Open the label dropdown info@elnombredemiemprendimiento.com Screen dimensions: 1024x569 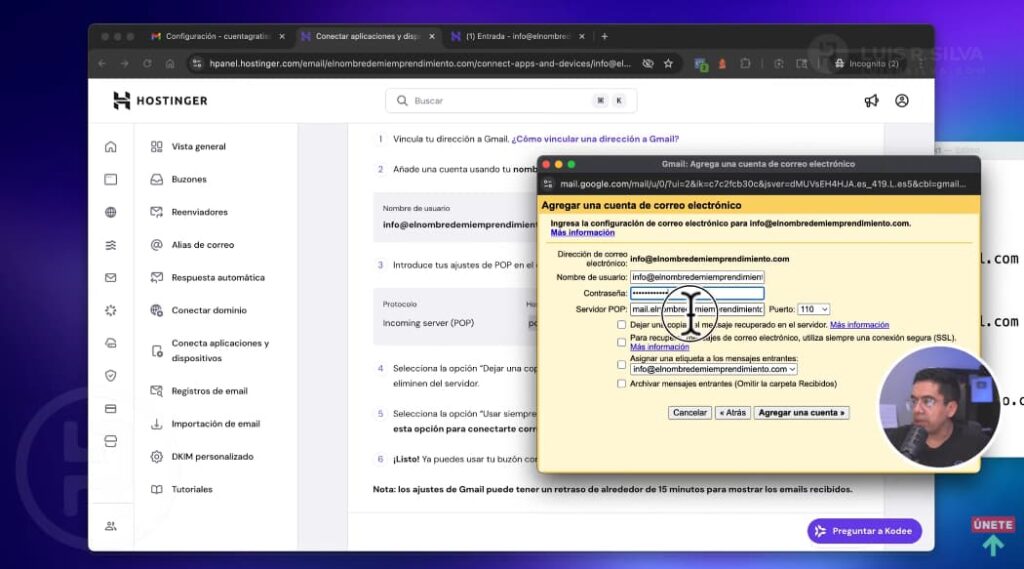[x=713, y=369]
